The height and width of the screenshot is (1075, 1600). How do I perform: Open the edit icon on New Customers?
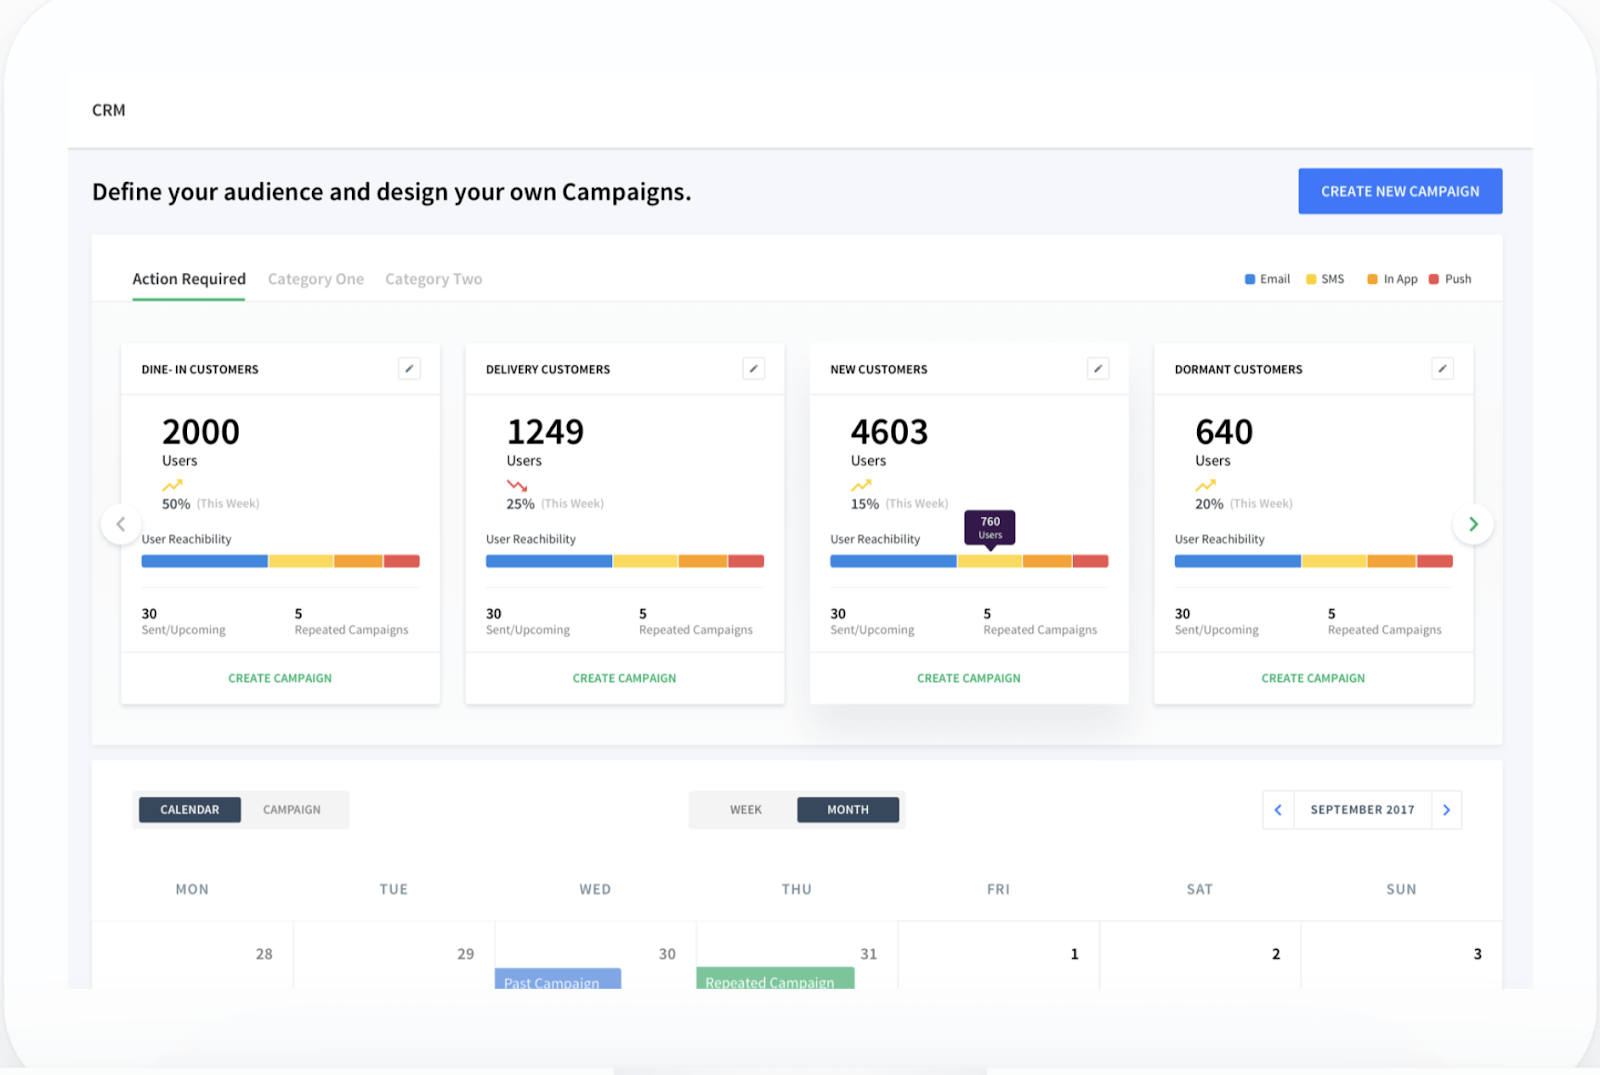pos(1098,369)
